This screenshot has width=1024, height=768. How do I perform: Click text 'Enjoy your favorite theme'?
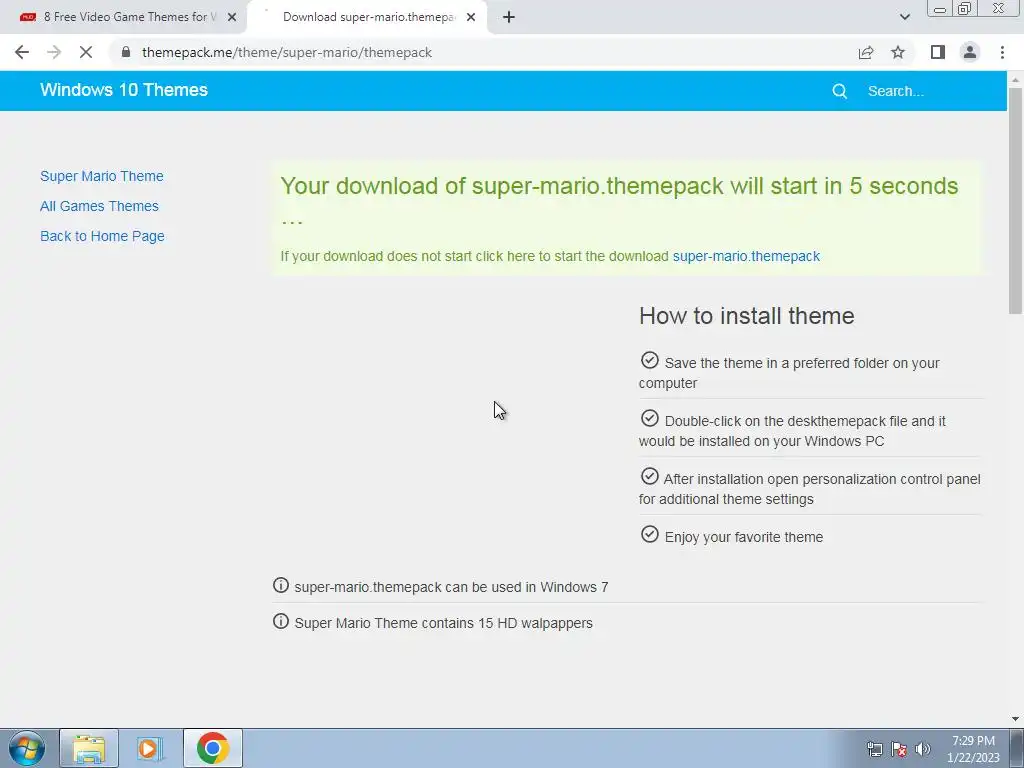click(744, 537)
